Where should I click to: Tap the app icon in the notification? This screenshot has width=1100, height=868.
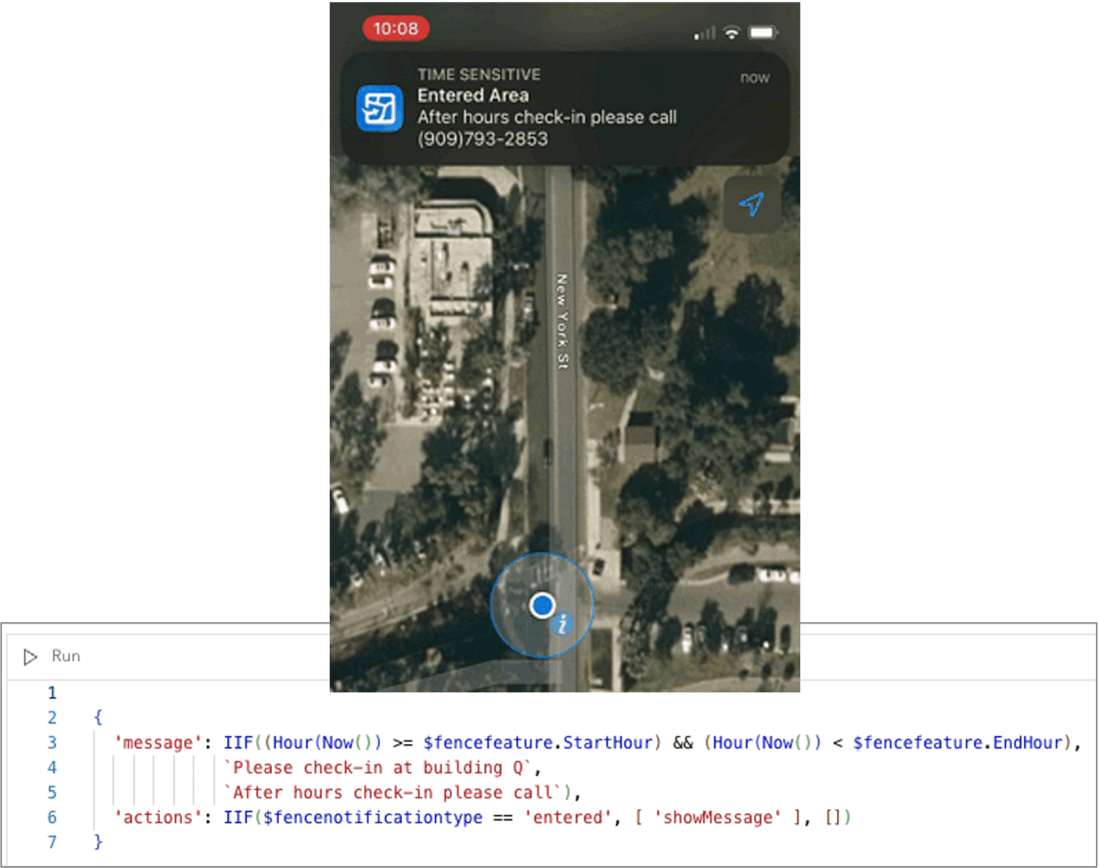380,108
